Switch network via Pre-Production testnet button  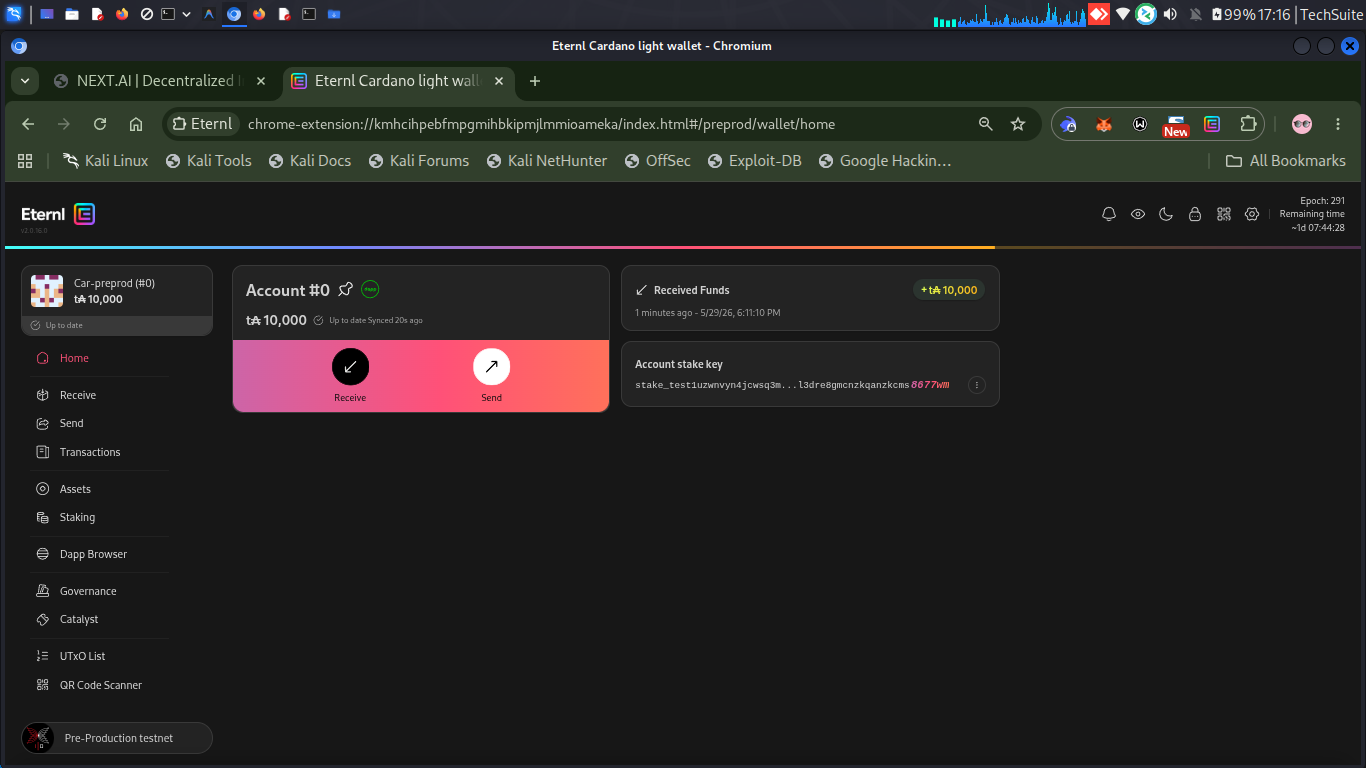pos(117,738)
